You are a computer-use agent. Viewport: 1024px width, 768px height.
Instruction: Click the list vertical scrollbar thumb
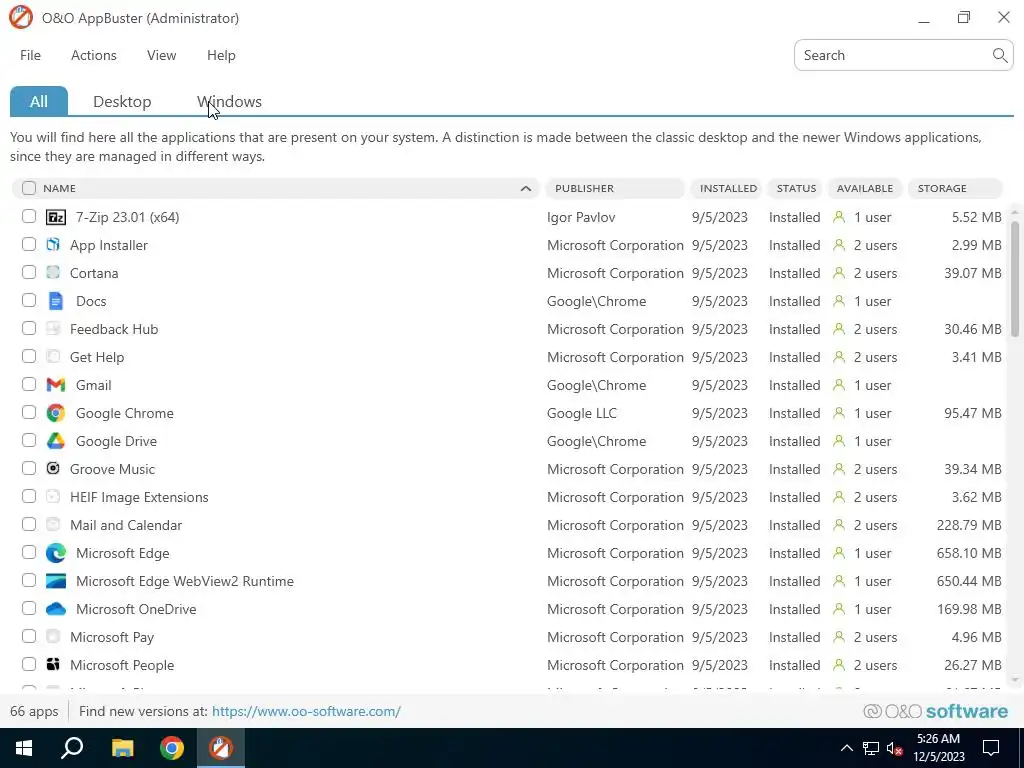pyautogui.click(x=1015, y=279)
